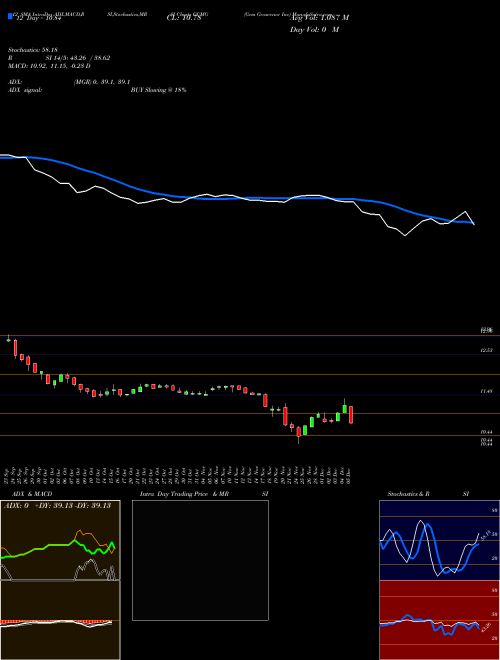Click the 'Intra Day Trading Price & MR' title

[185, 494]
